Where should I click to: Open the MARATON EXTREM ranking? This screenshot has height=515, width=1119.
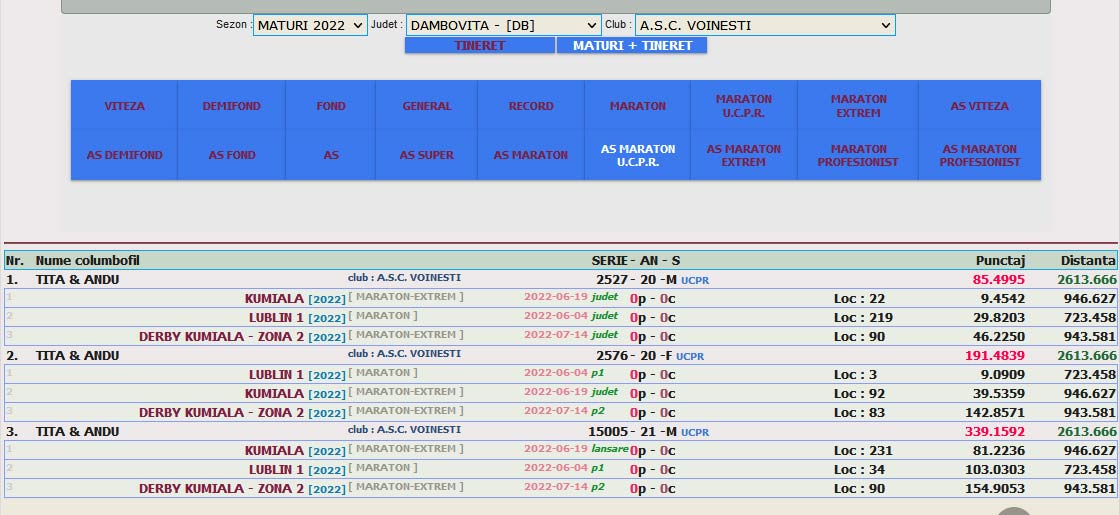pos(858,106)
